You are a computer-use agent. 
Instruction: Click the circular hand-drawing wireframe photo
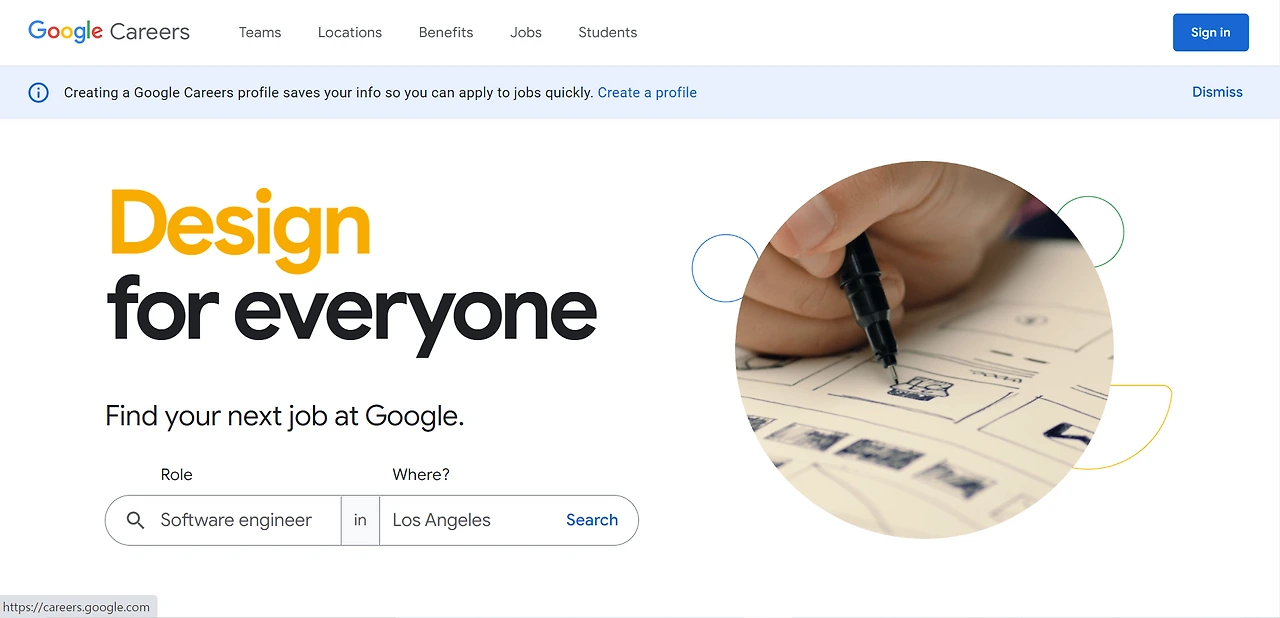924,350
